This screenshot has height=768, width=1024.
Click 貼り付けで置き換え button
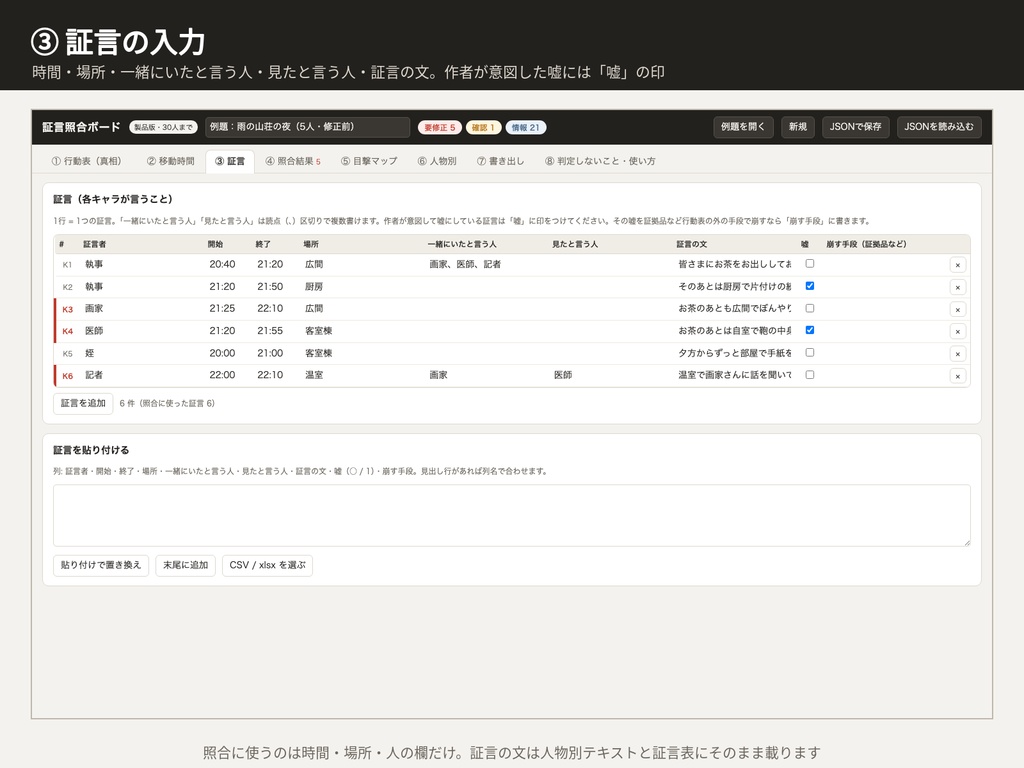click(x=101, y=566)
